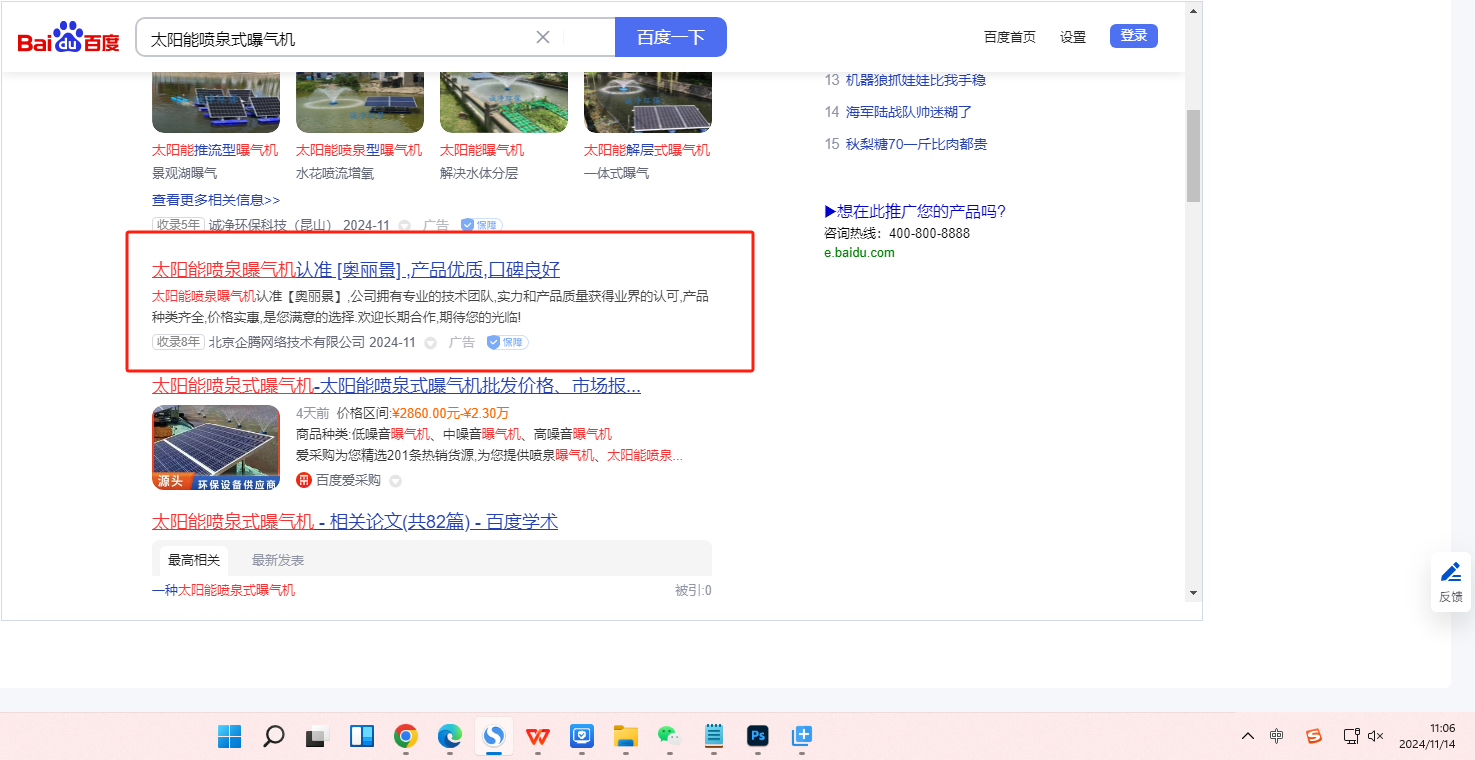Click the 登录 login button

pos(1133,36)
